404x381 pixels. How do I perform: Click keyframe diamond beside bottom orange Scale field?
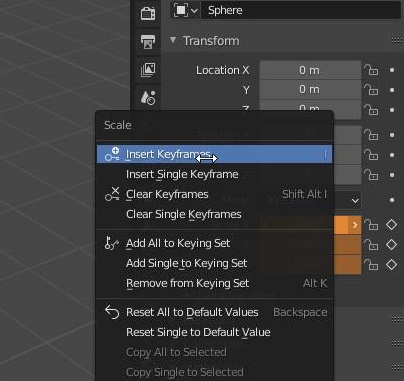392,265
